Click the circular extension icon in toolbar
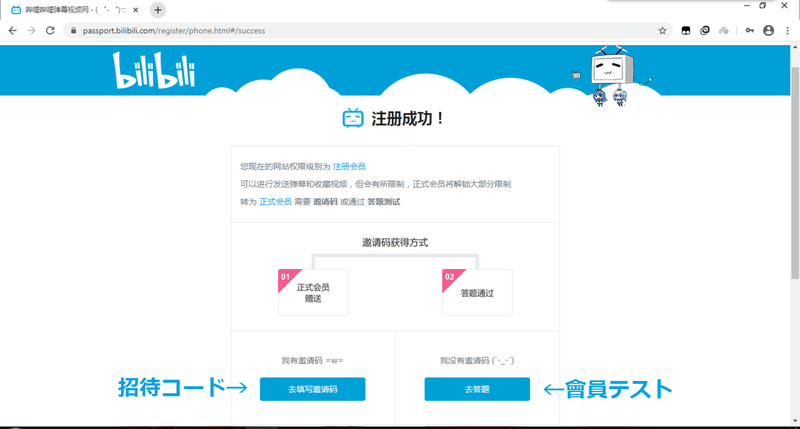This screenshot has height=429, width=800. pyautogui.click(x=705, y=31)
